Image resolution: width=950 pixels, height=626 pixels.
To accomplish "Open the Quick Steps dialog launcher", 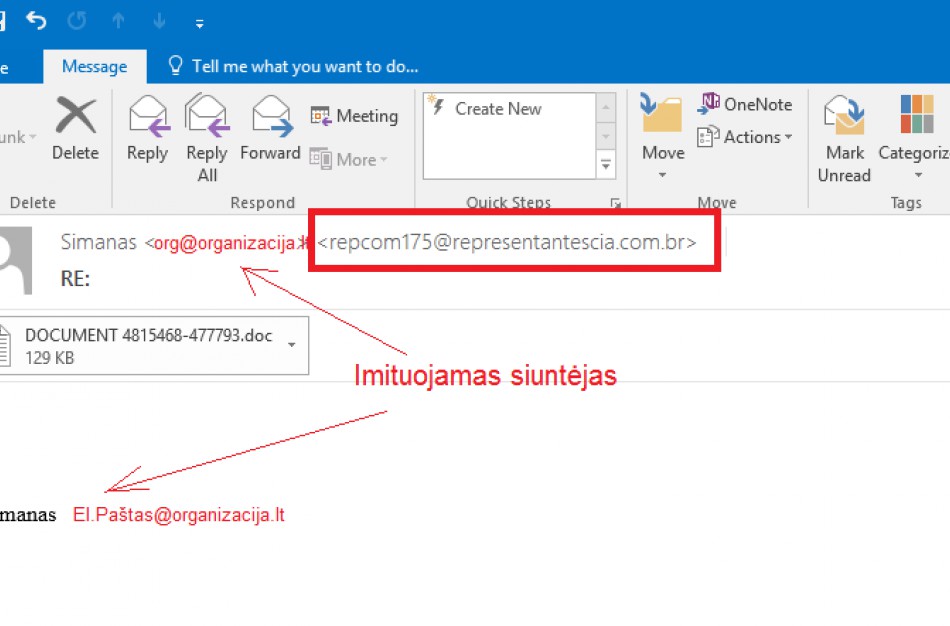I will click(x=614, y=203).
